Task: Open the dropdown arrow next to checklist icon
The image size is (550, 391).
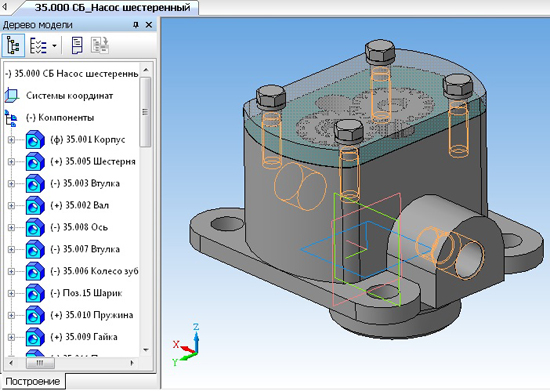Action: pos(54,46)
